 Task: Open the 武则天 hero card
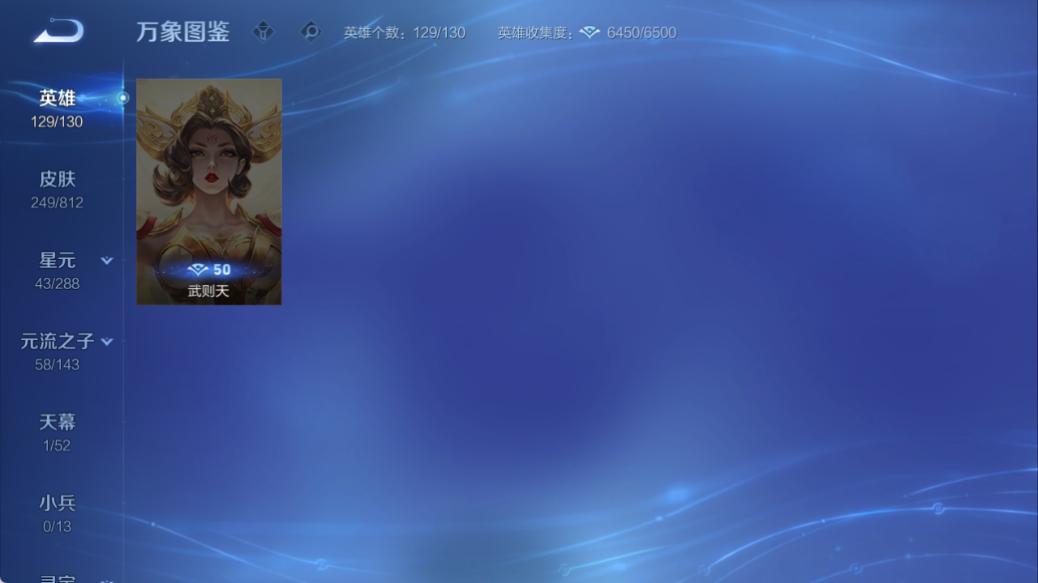coord(209,192)
